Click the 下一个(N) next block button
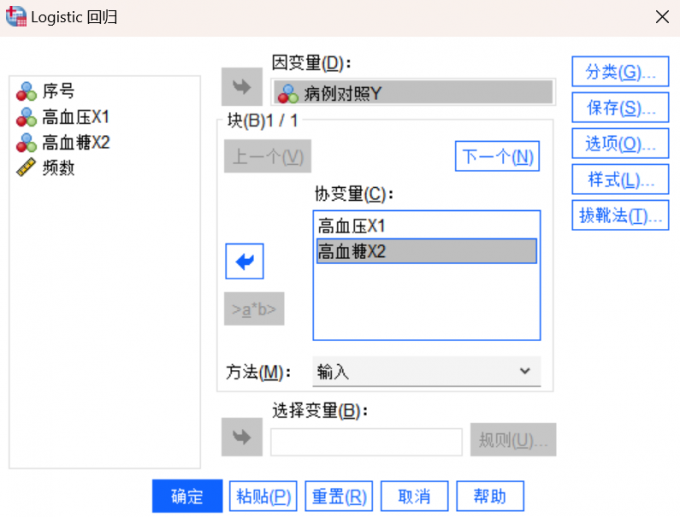Screen dimensions: 680x517 click(497, 156)
